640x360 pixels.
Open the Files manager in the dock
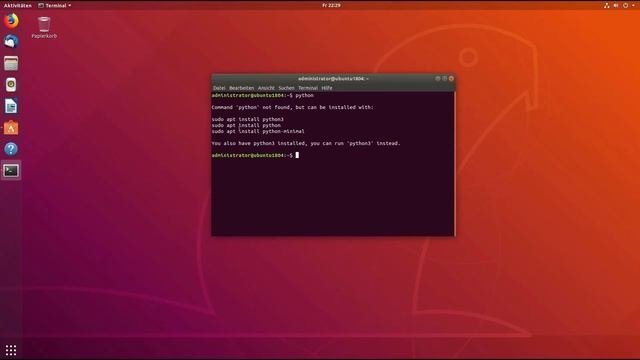pyautogui.click(x=11, y=63)
